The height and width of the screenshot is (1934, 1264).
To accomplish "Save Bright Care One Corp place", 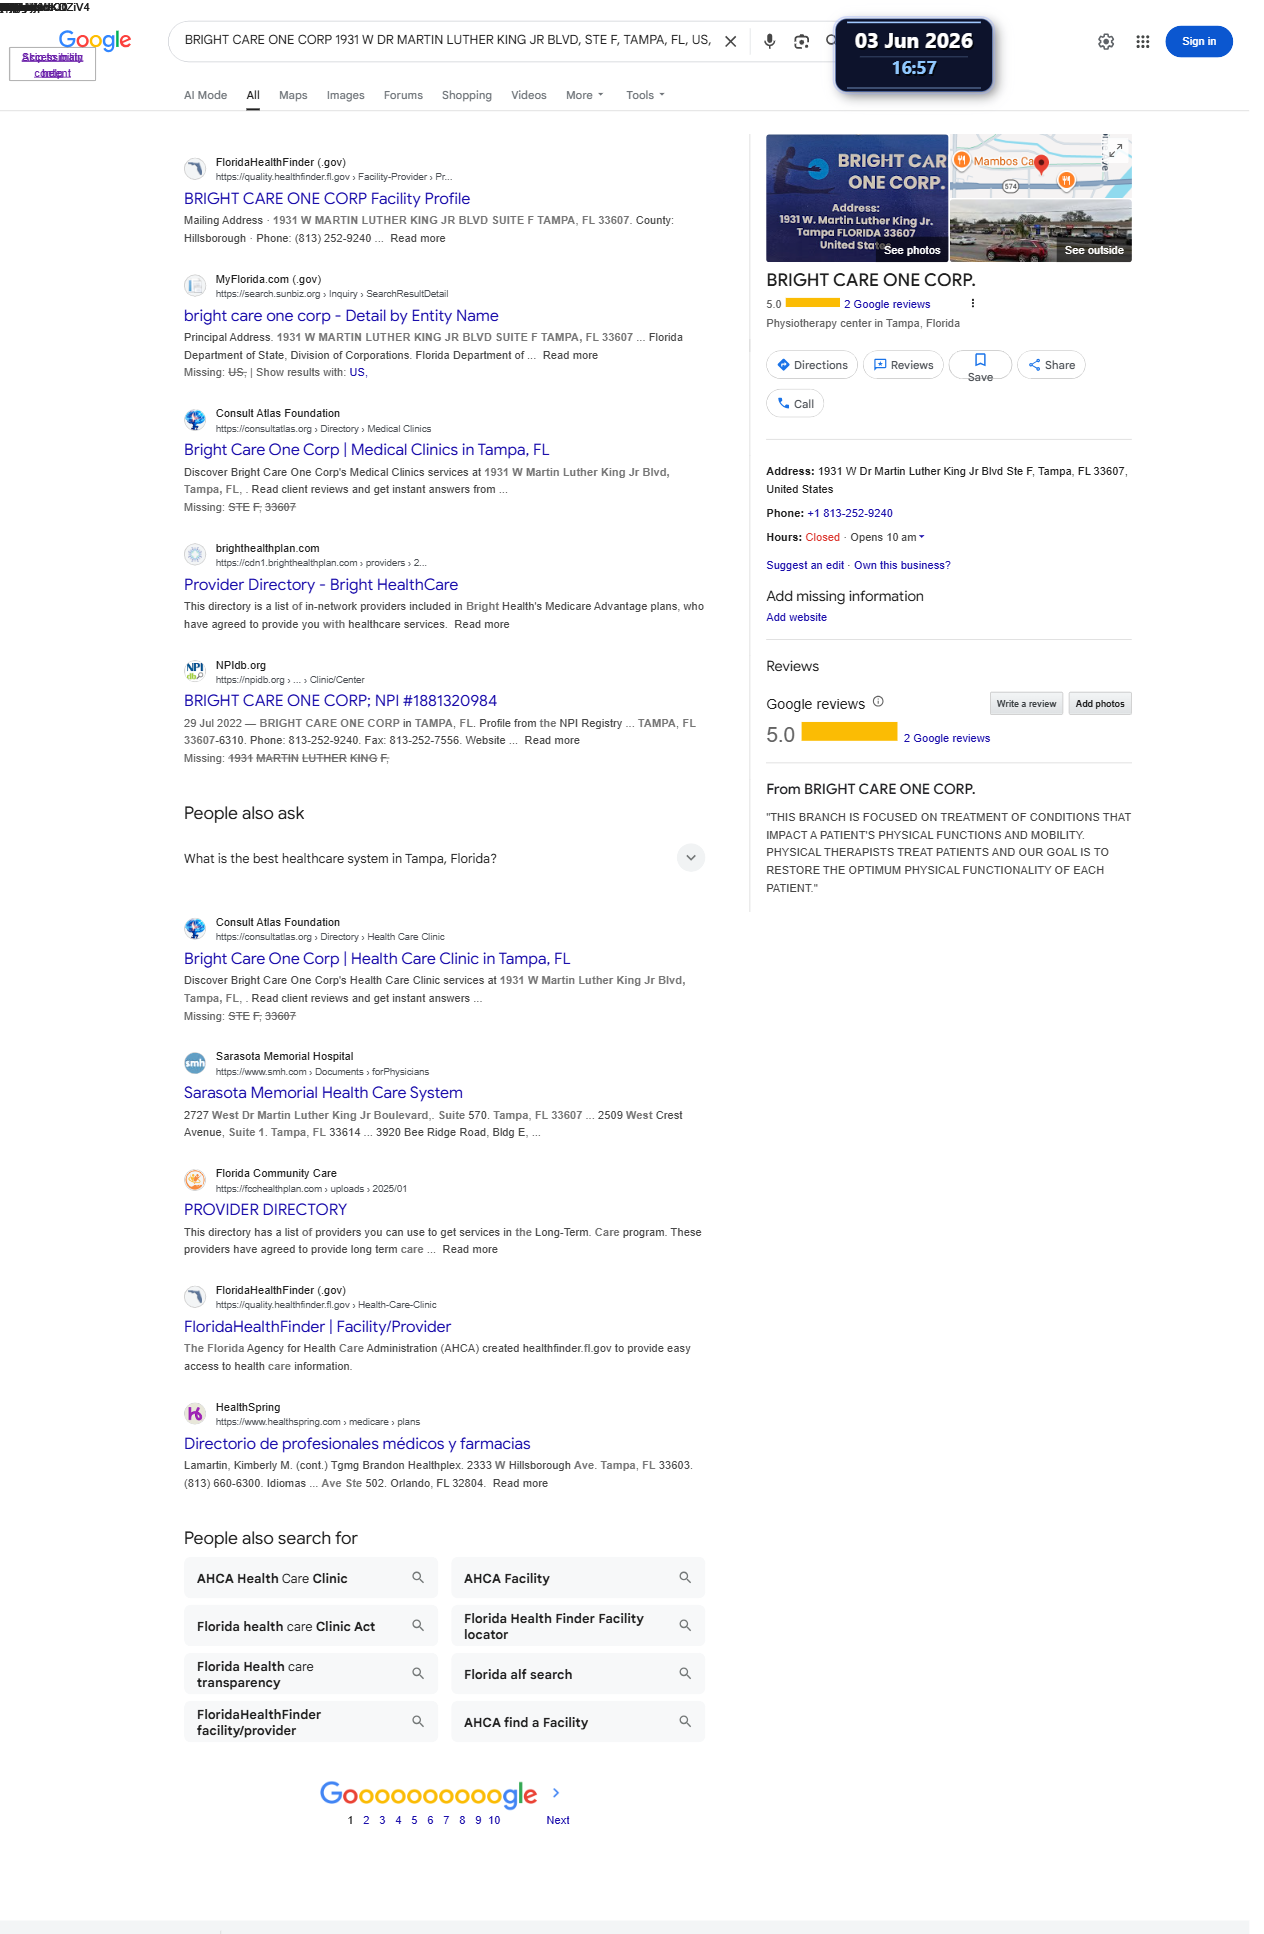I will coord(980,365).
